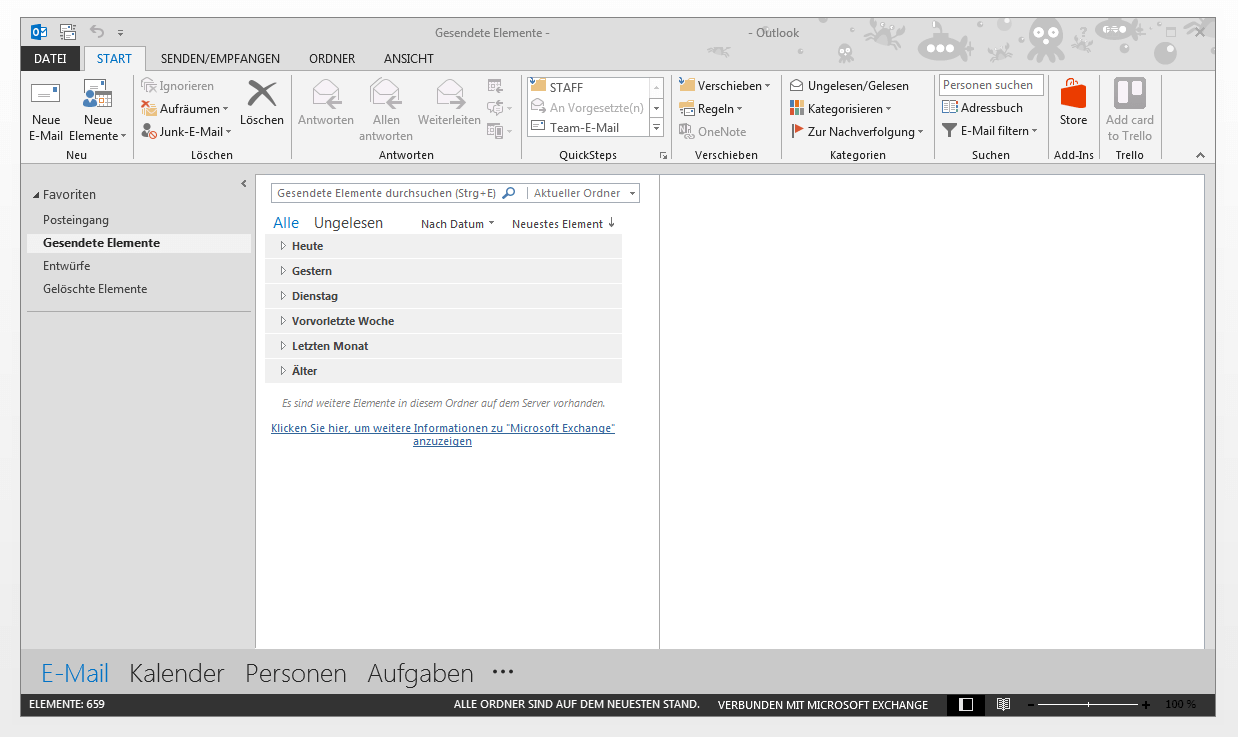Open the Nach Datum arrangement dropdown
The width and height of the screenshot is (1238, 737).
(x=458, y=224)
